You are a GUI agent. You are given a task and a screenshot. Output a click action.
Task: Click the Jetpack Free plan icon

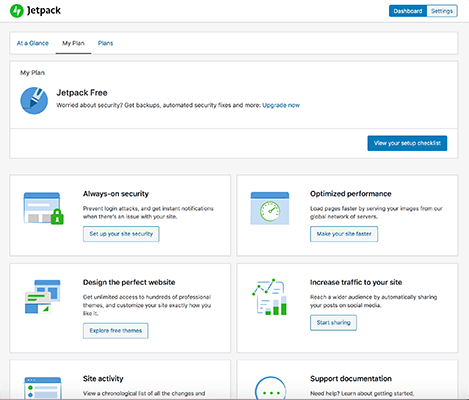34,101
